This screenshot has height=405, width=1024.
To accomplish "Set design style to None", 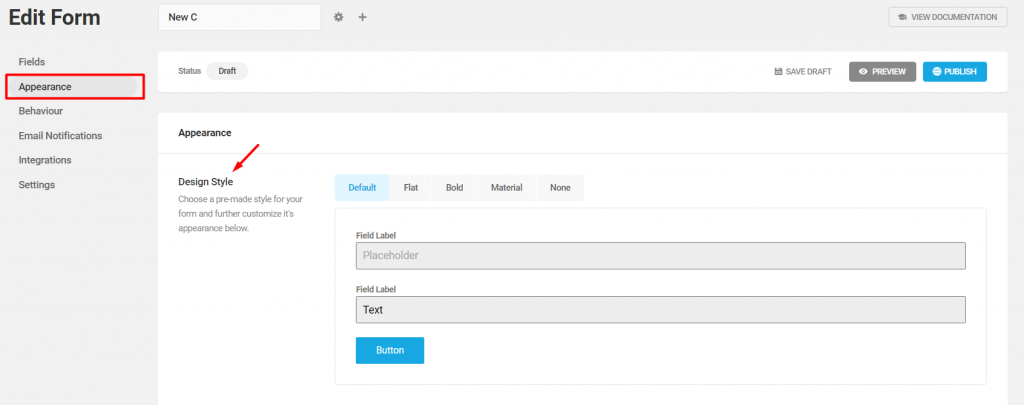I will click(x=560, y=187).
